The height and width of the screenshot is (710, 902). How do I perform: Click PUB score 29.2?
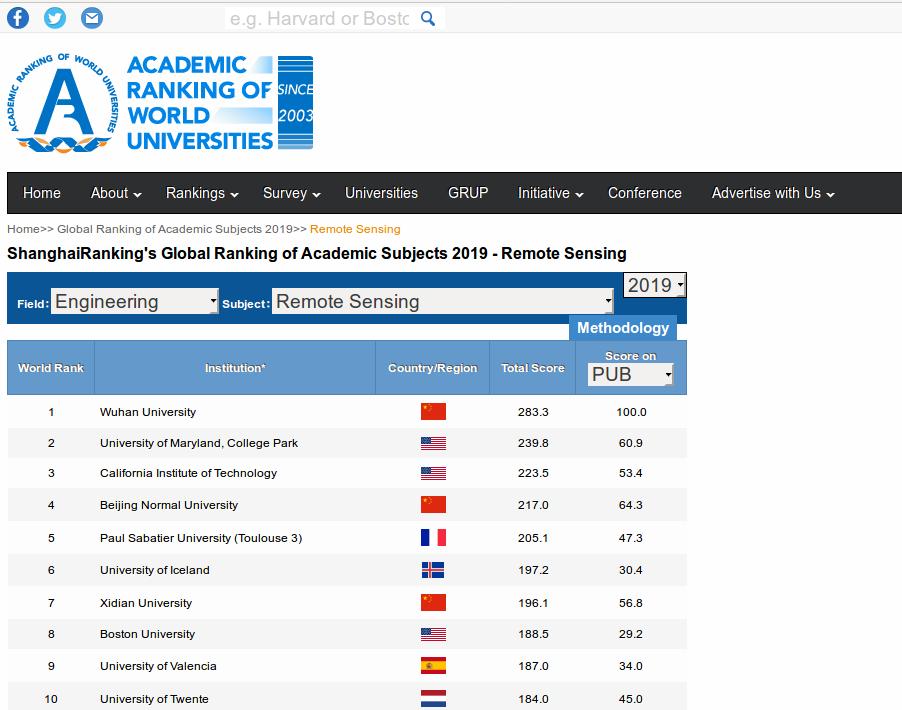point(630,634)
